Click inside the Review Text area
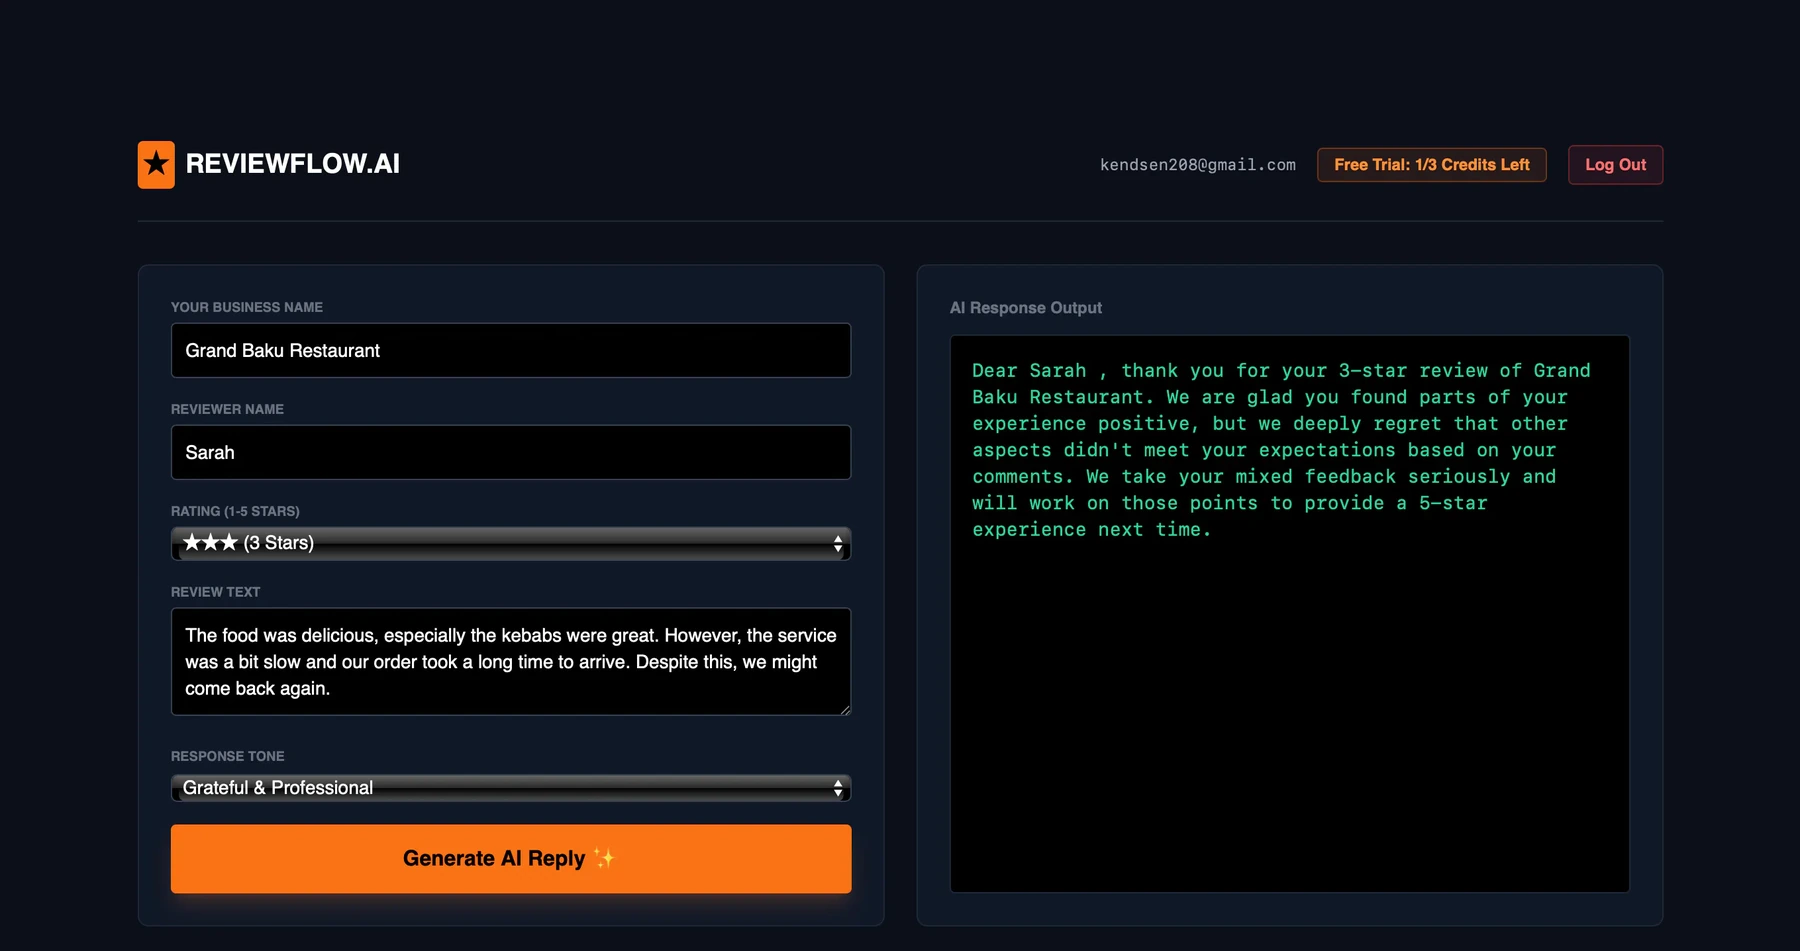1800x951 pixels. (x=511, y=661)
